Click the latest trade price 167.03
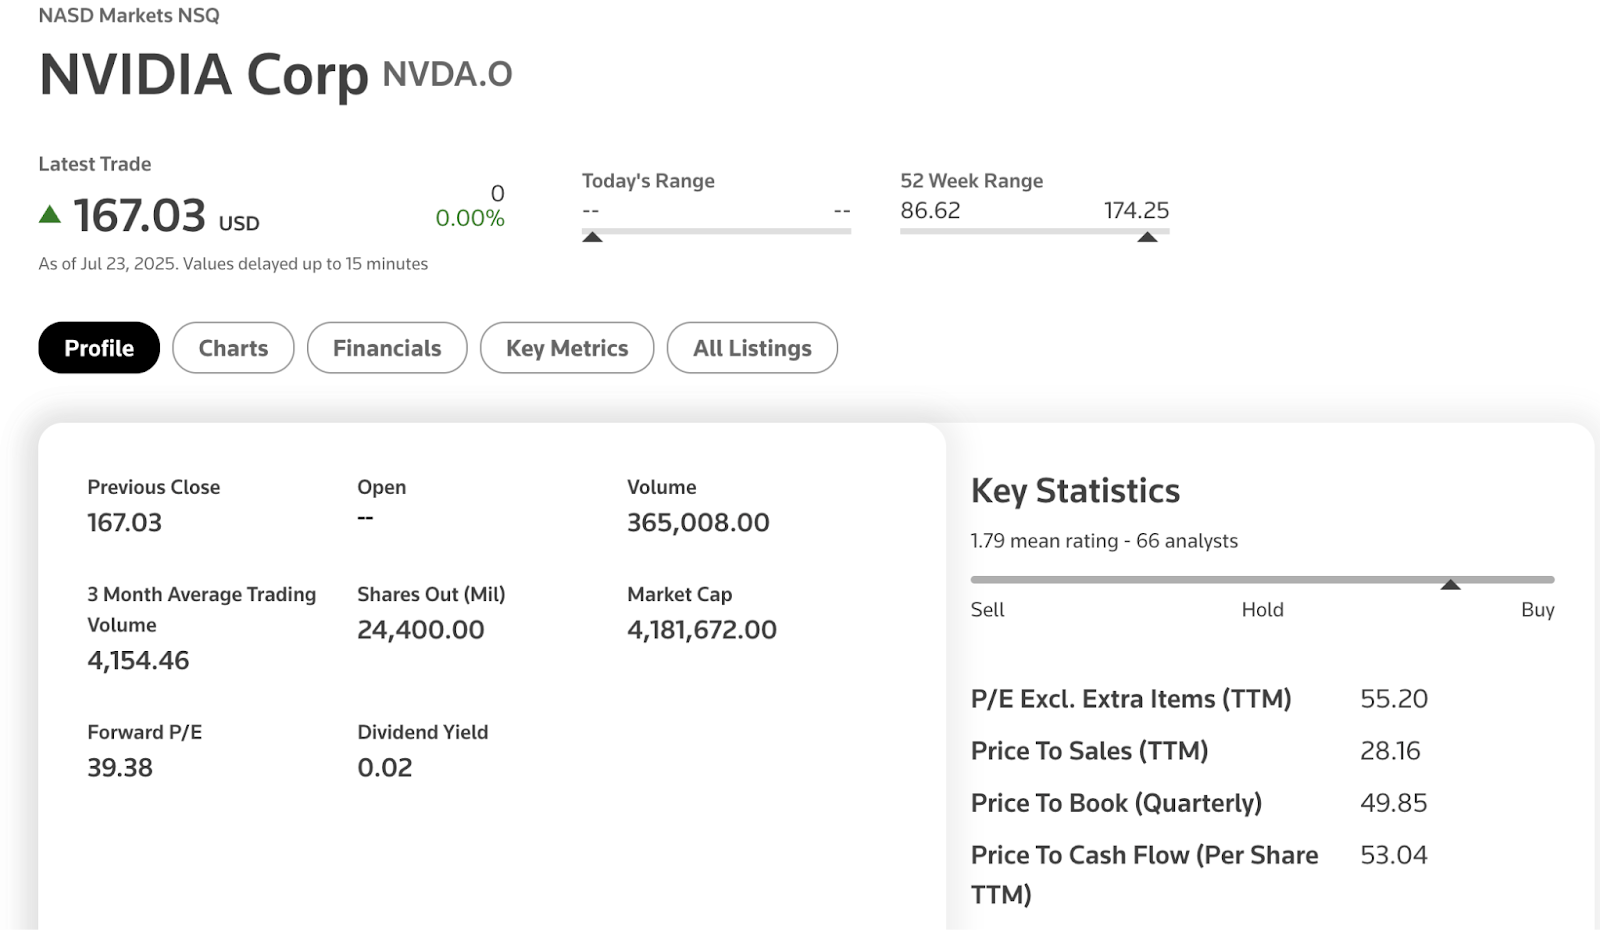Image resolution: width=1600 pixels, height=930 pixels. (139, 216)
